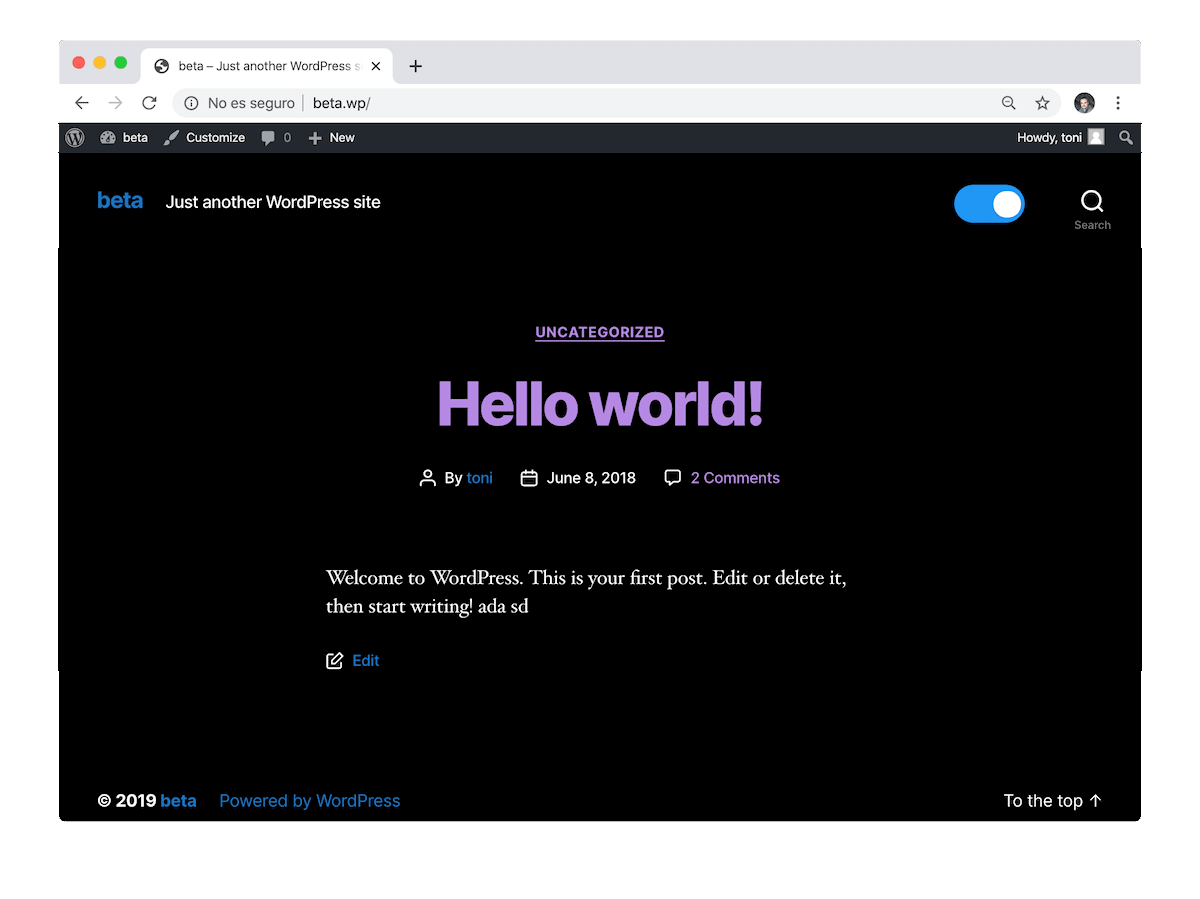Reload the page with browser refresh icon

click(149, 103)
